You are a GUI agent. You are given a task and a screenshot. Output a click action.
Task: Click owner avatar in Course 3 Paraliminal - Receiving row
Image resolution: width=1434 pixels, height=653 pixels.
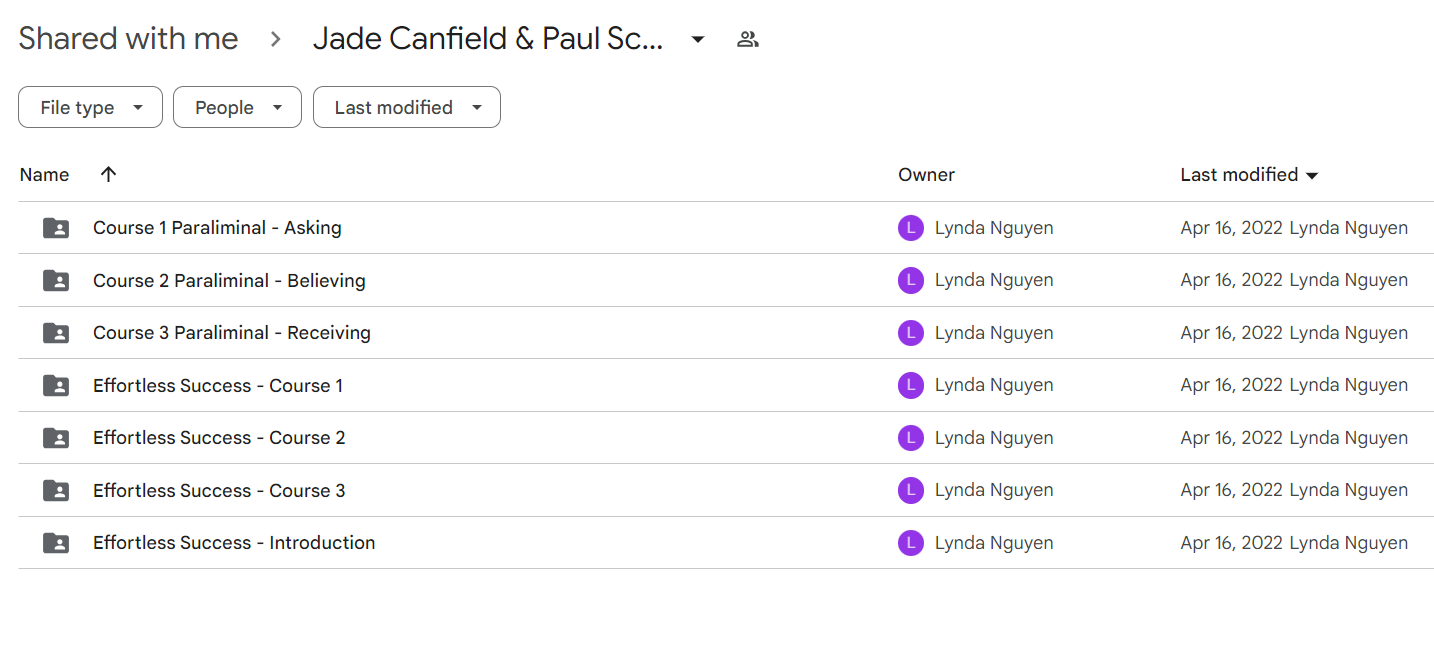[x=911, y=333]
